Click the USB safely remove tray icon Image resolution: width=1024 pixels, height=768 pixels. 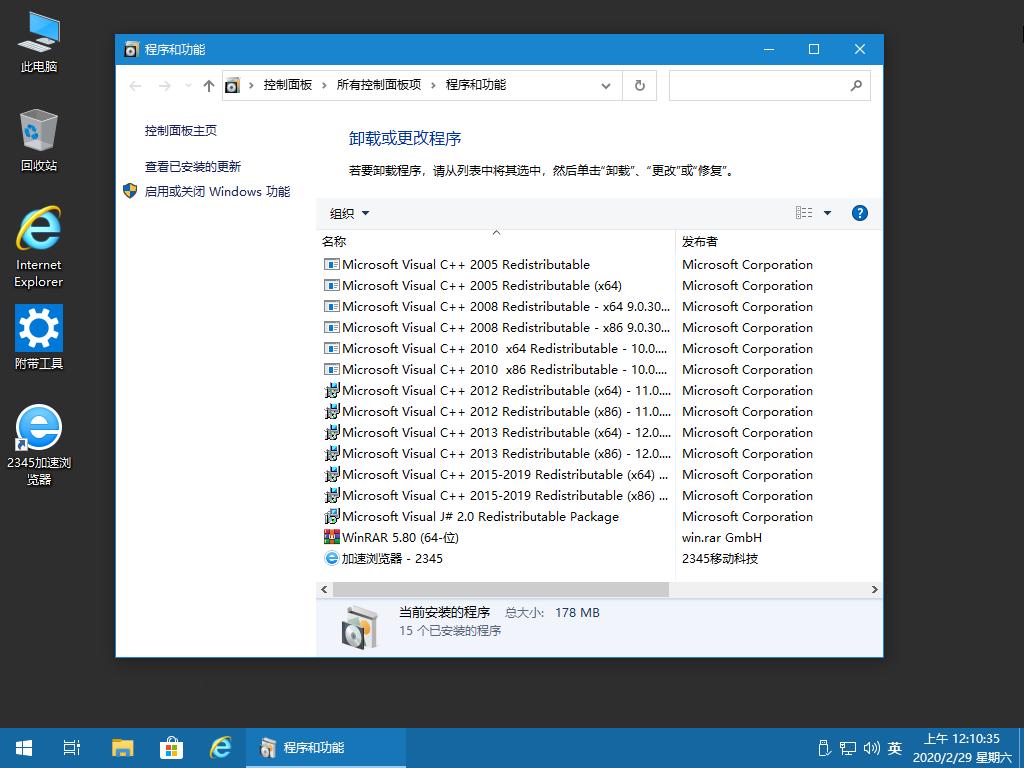click(824, 748)
